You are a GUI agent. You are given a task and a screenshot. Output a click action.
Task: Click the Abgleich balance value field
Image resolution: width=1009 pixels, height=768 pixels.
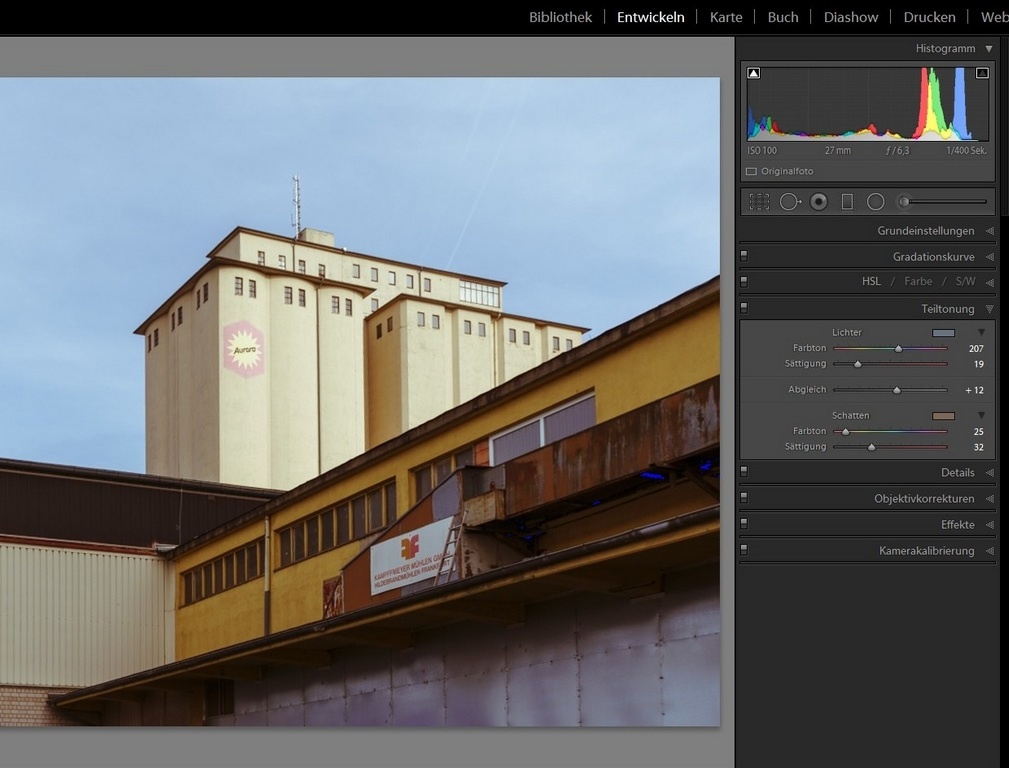click(x=974, y=390)
